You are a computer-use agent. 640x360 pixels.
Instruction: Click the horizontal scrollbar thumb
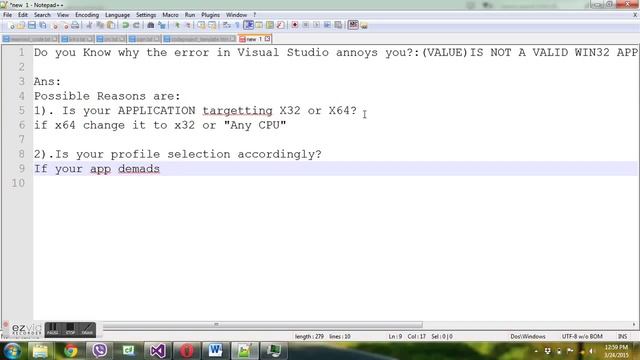pos(262,324)
